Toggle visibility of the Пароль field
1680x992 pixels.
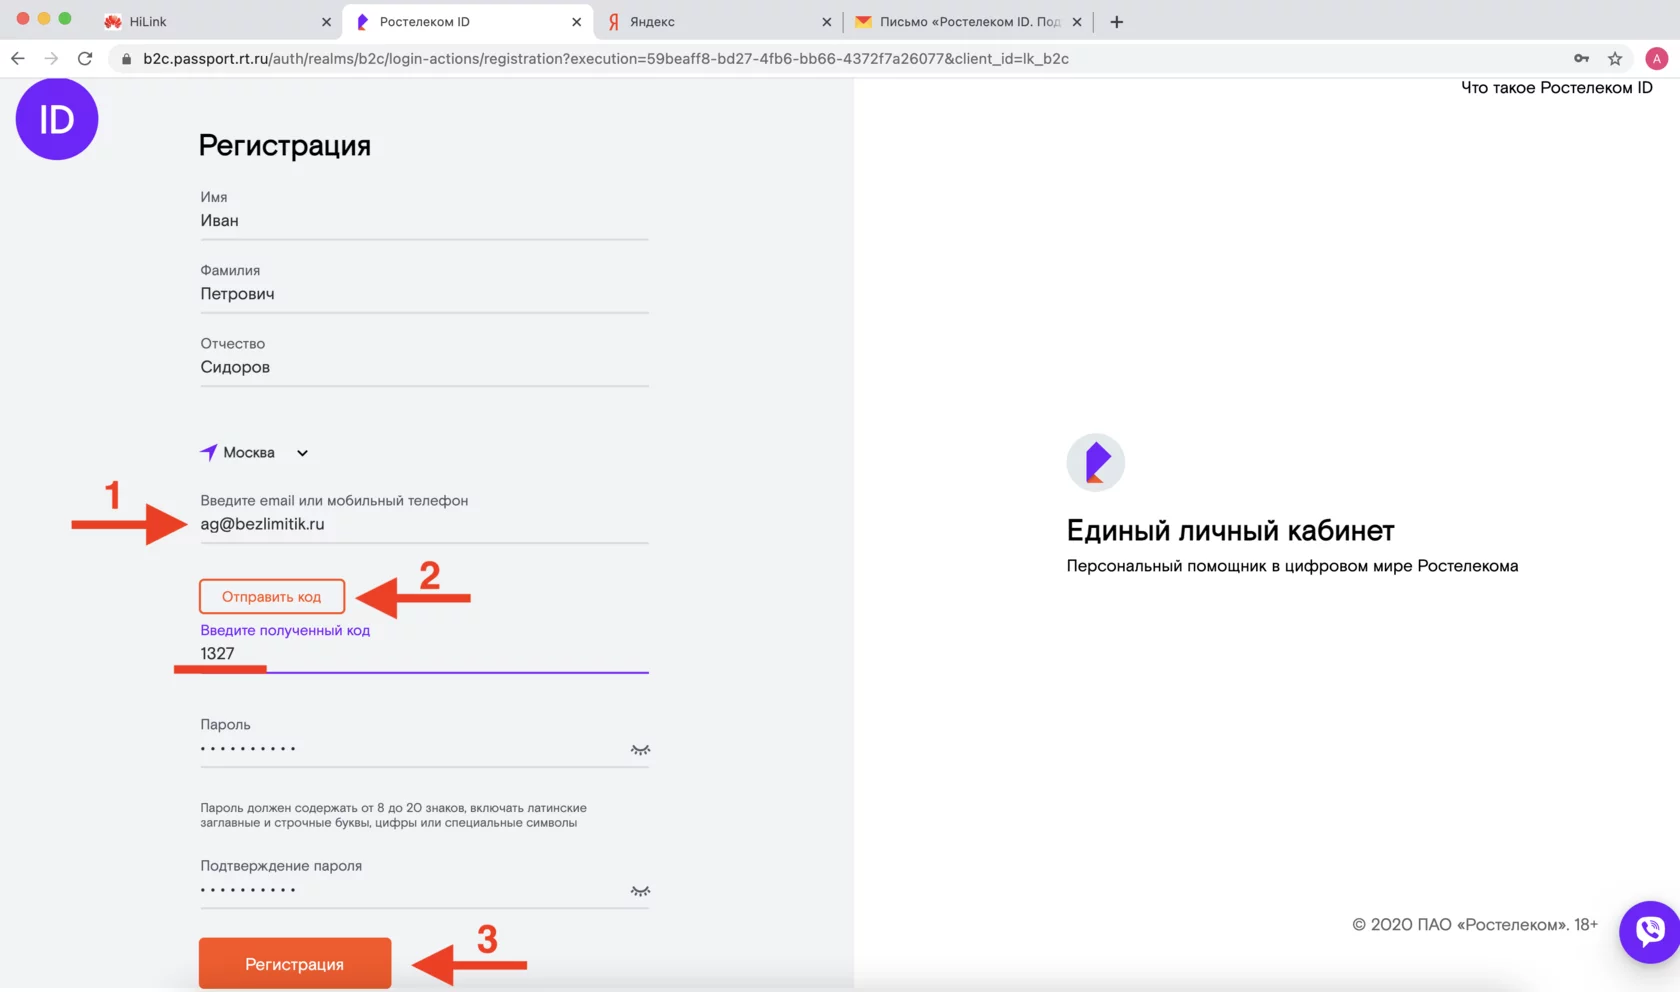tap(640, 749)
